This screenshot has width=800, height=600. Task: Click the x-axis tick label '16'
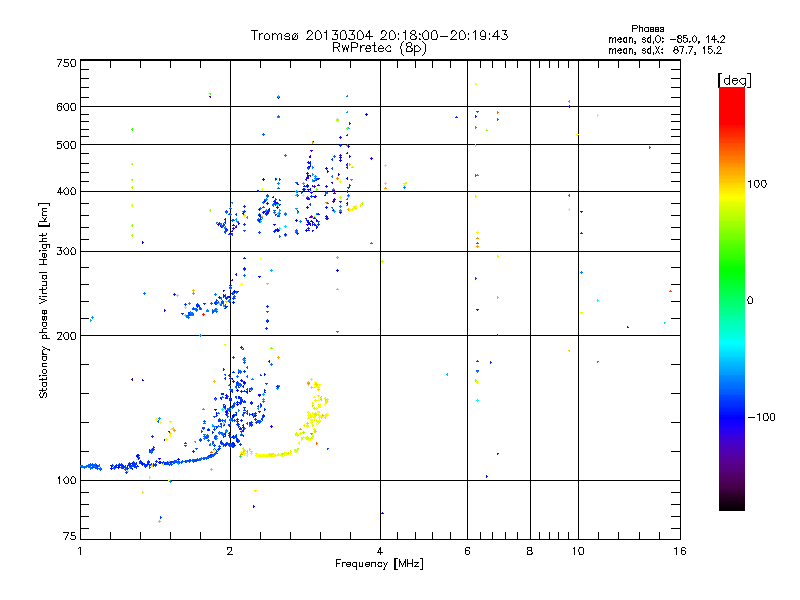pyautogui.click(x=680, y=551)
